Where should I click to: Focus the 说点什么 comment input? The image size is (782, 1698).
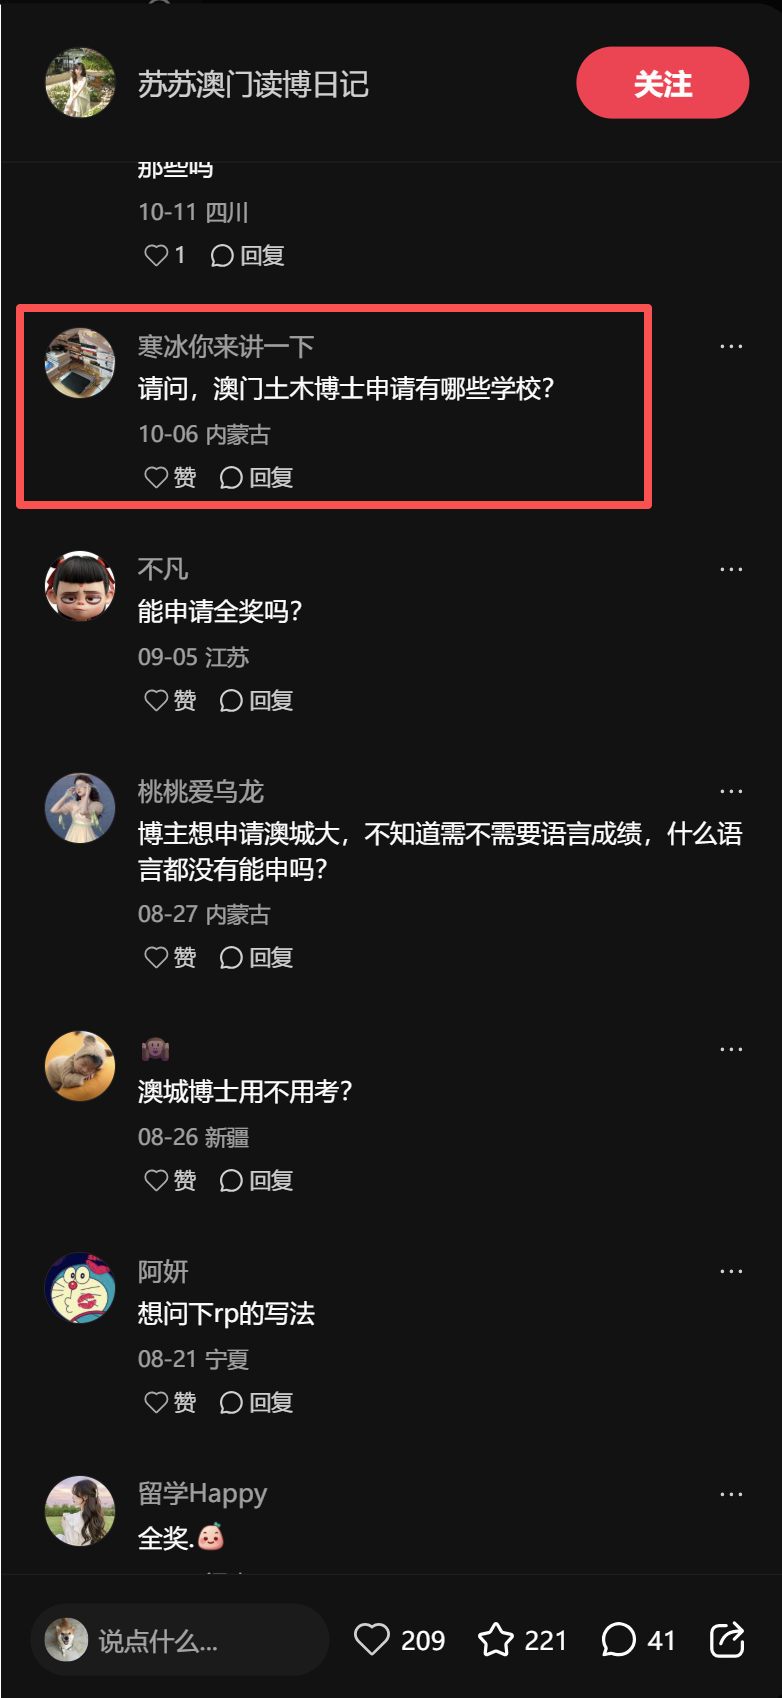180,1640
